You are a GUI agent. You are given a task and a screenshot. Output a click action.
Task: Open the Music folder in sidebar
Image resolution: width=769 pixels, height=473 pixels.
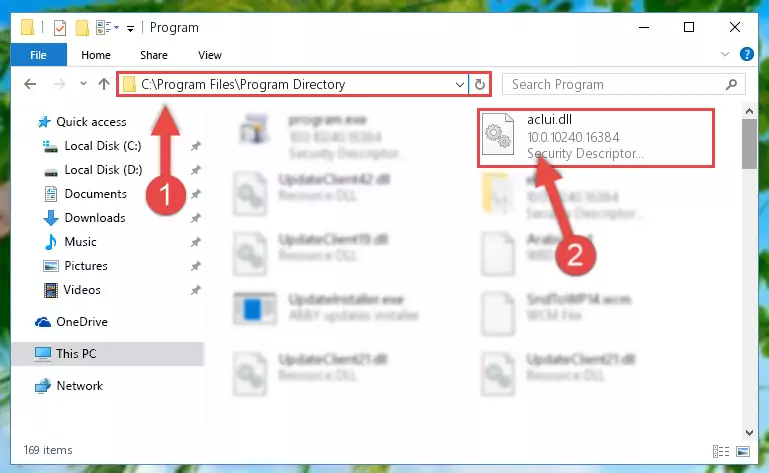(80, 242)
